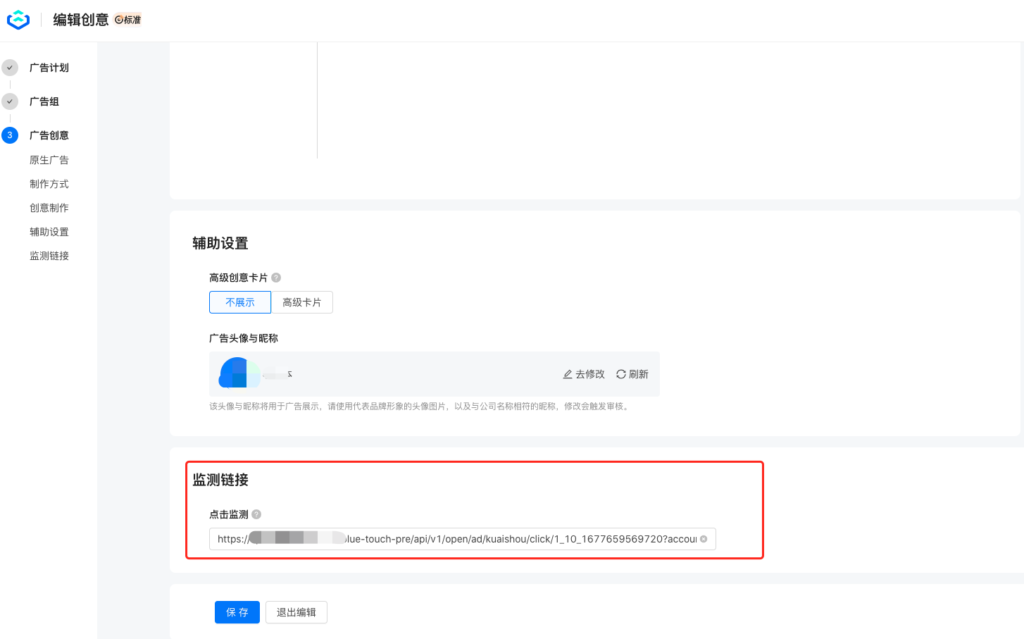Click 刷新 to refresh avatar and nickname
This screenshot has height=639, width=1024.
click(x=632, y=374)
